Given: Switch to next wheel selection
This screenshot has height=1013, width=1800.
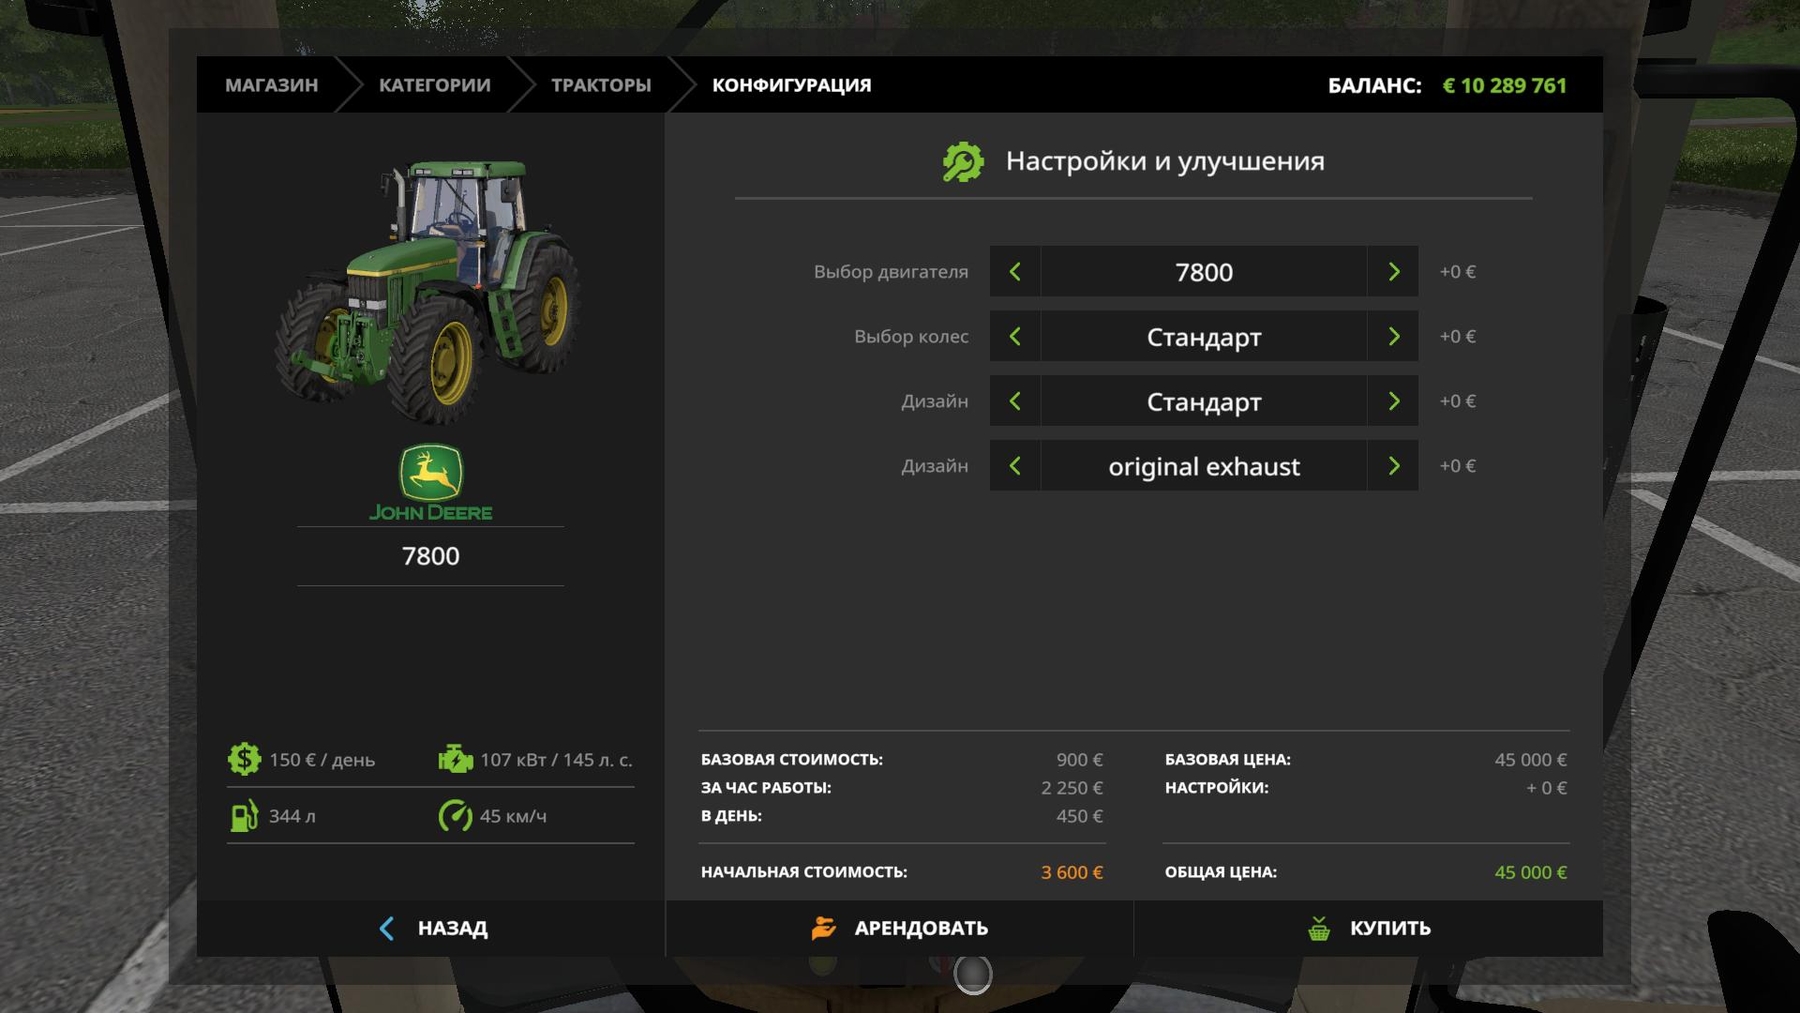Looking at the screenshot, I should [1393, 337].
